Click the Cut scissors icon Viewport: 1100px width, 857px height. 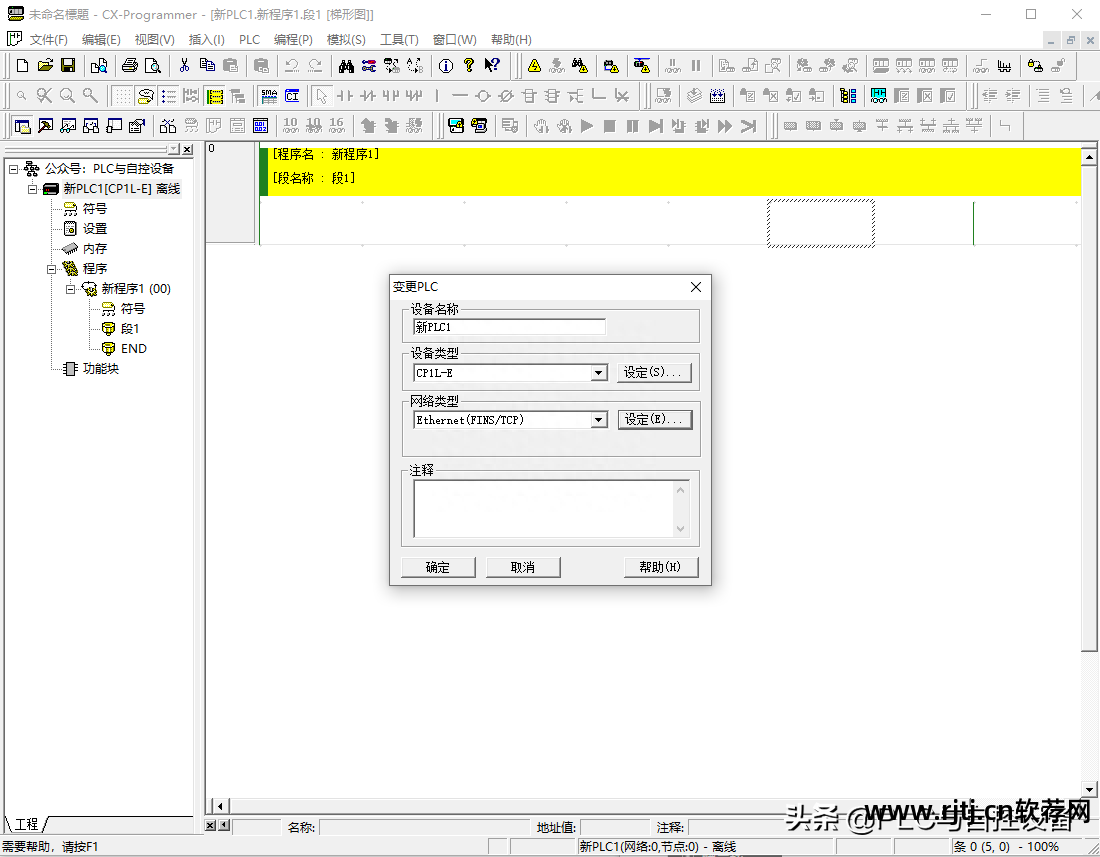184,66
